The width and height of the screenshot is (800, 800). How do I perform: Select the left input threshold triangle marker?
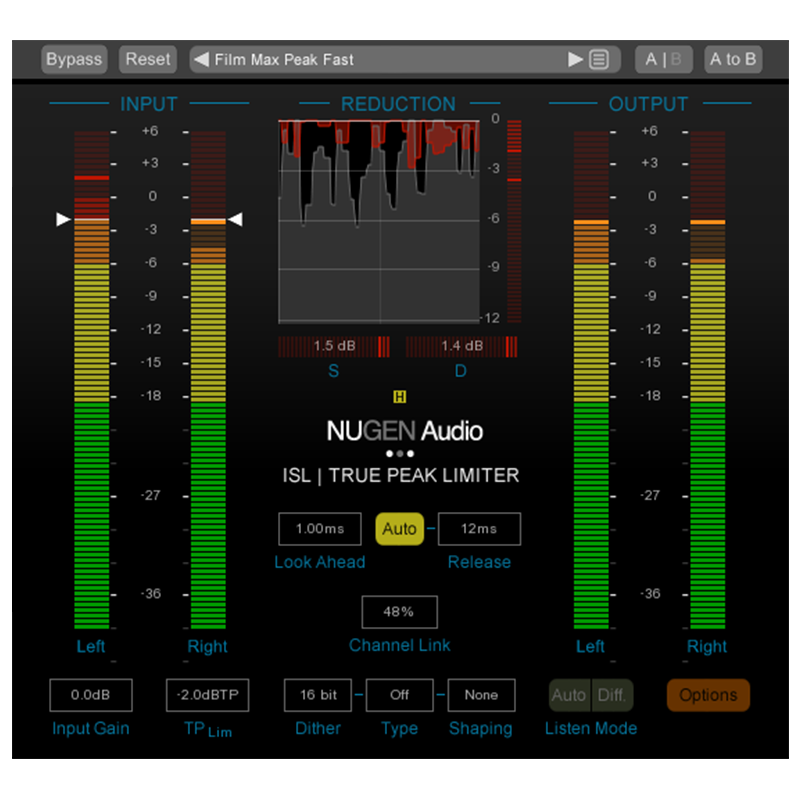point(63,219)
